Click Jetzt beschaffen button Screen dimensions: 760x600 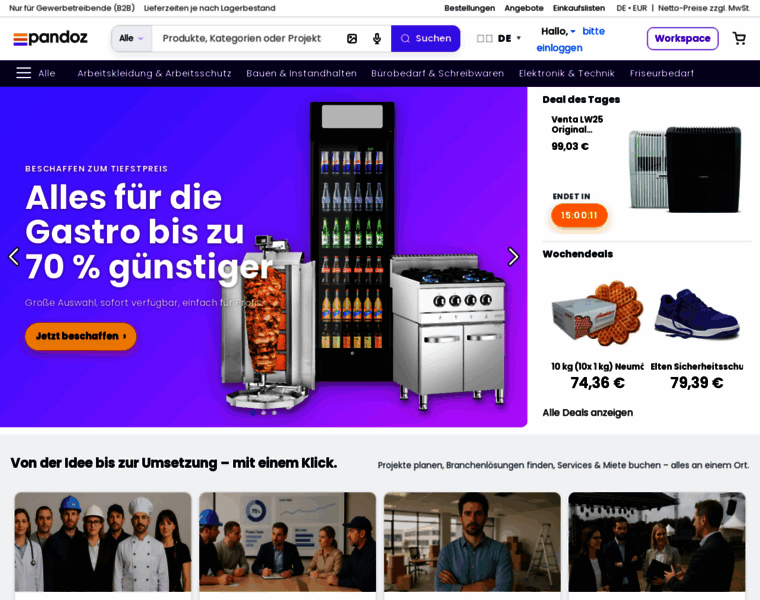(80, 336)
